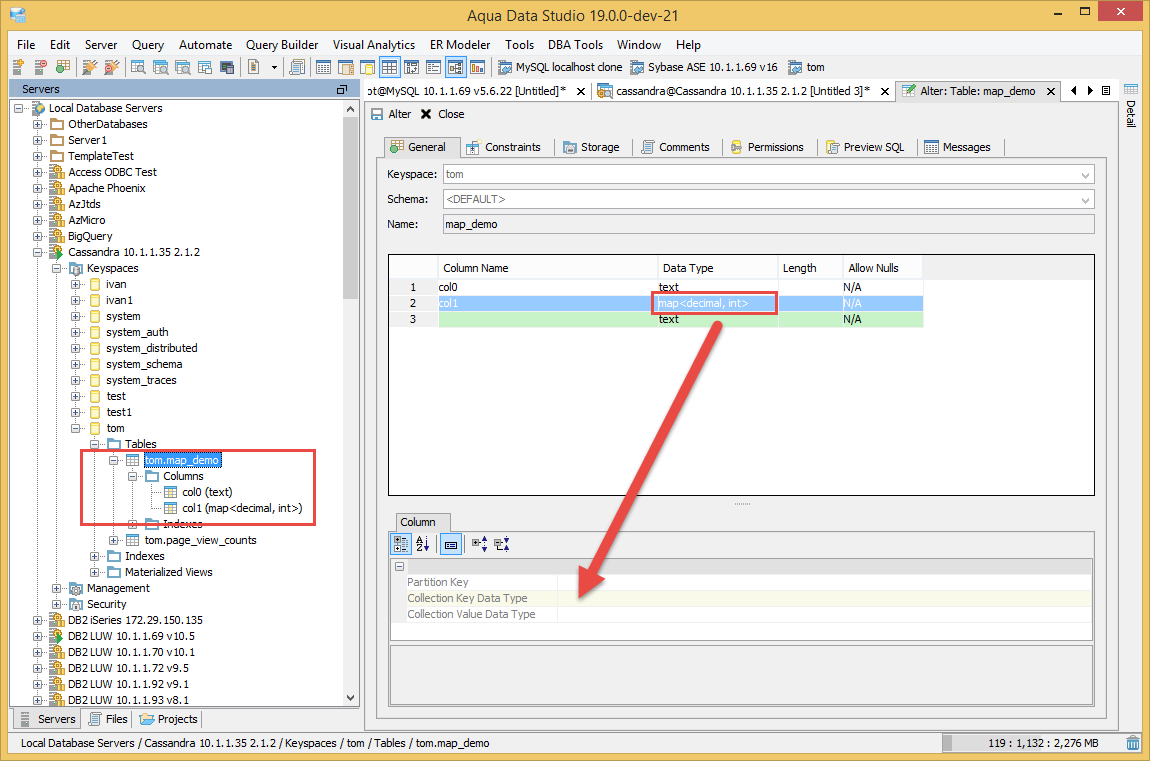
Task: Expand the Management node
Action: point(56,589)
